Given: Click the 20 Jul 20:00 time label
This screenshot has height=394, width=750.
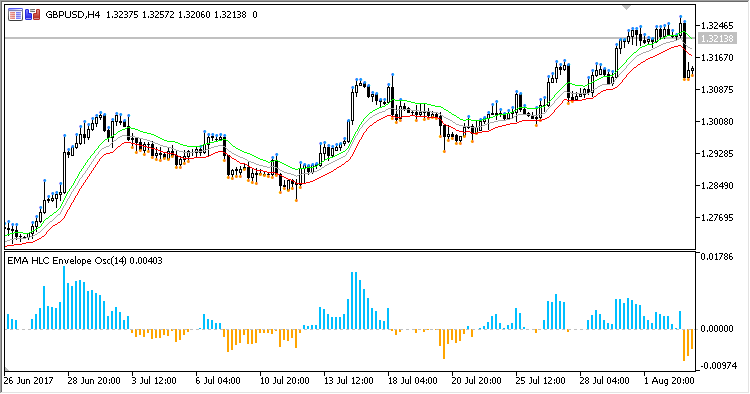Looking at the screenshot, I should pos(476,381).
